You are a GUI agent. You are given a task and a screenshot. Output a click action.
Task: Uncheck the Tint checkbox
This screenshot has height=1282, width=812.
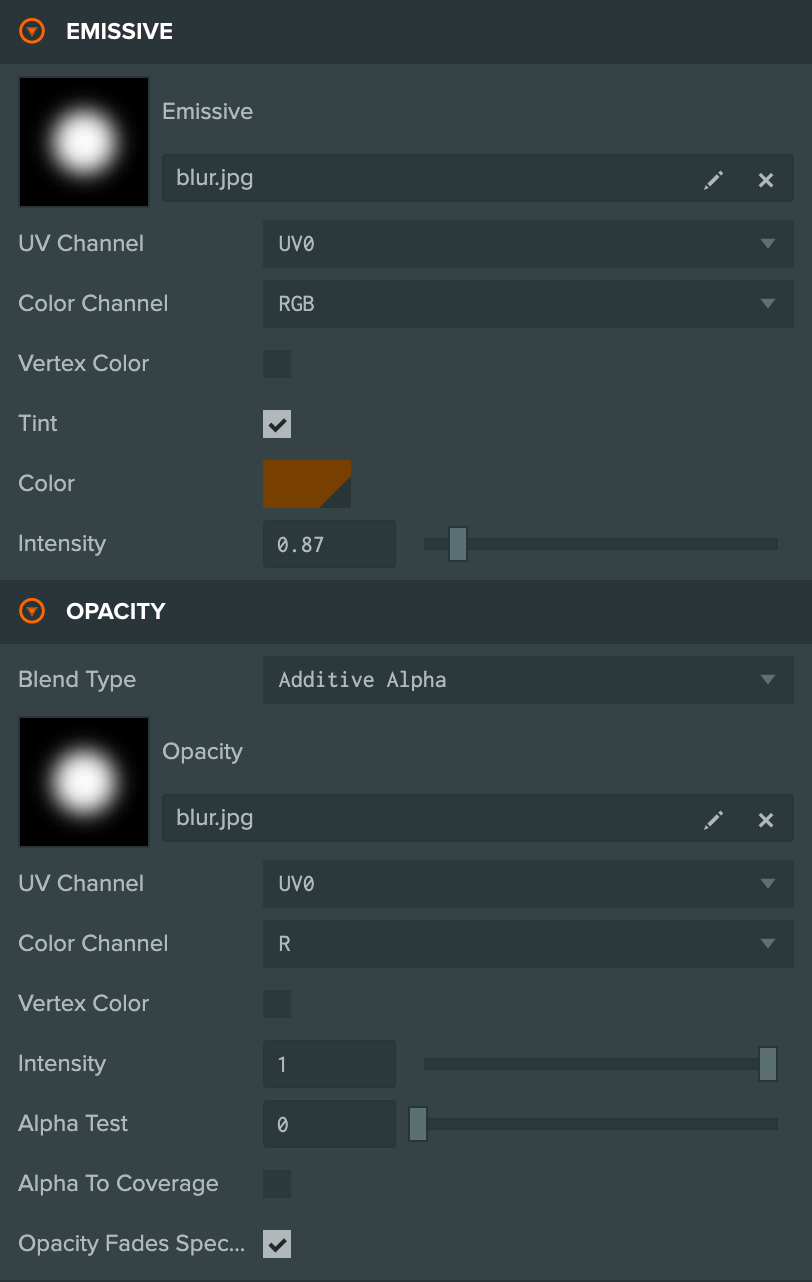pos(277,424)
